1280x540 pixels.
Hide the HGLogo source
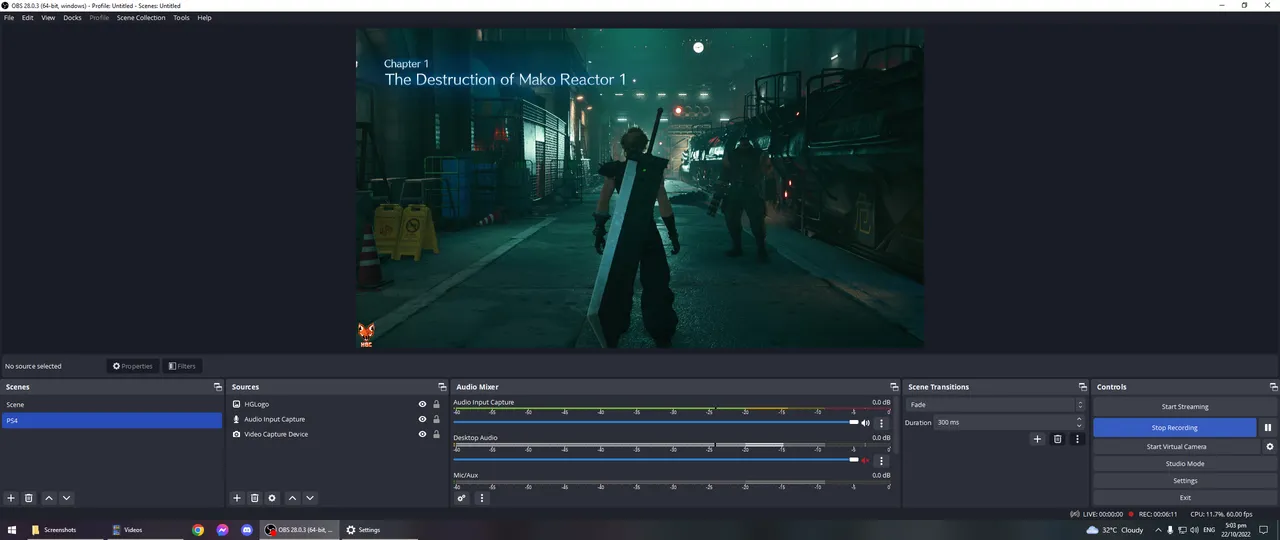click(422, 404)
